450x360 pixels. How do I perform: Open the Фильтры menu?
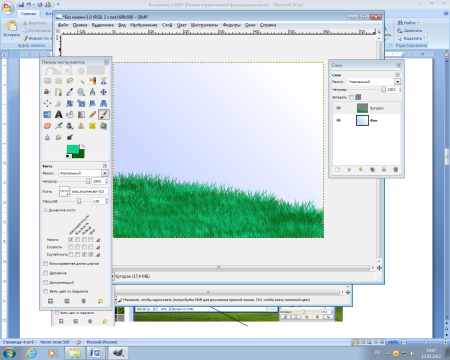click(231, 25)
